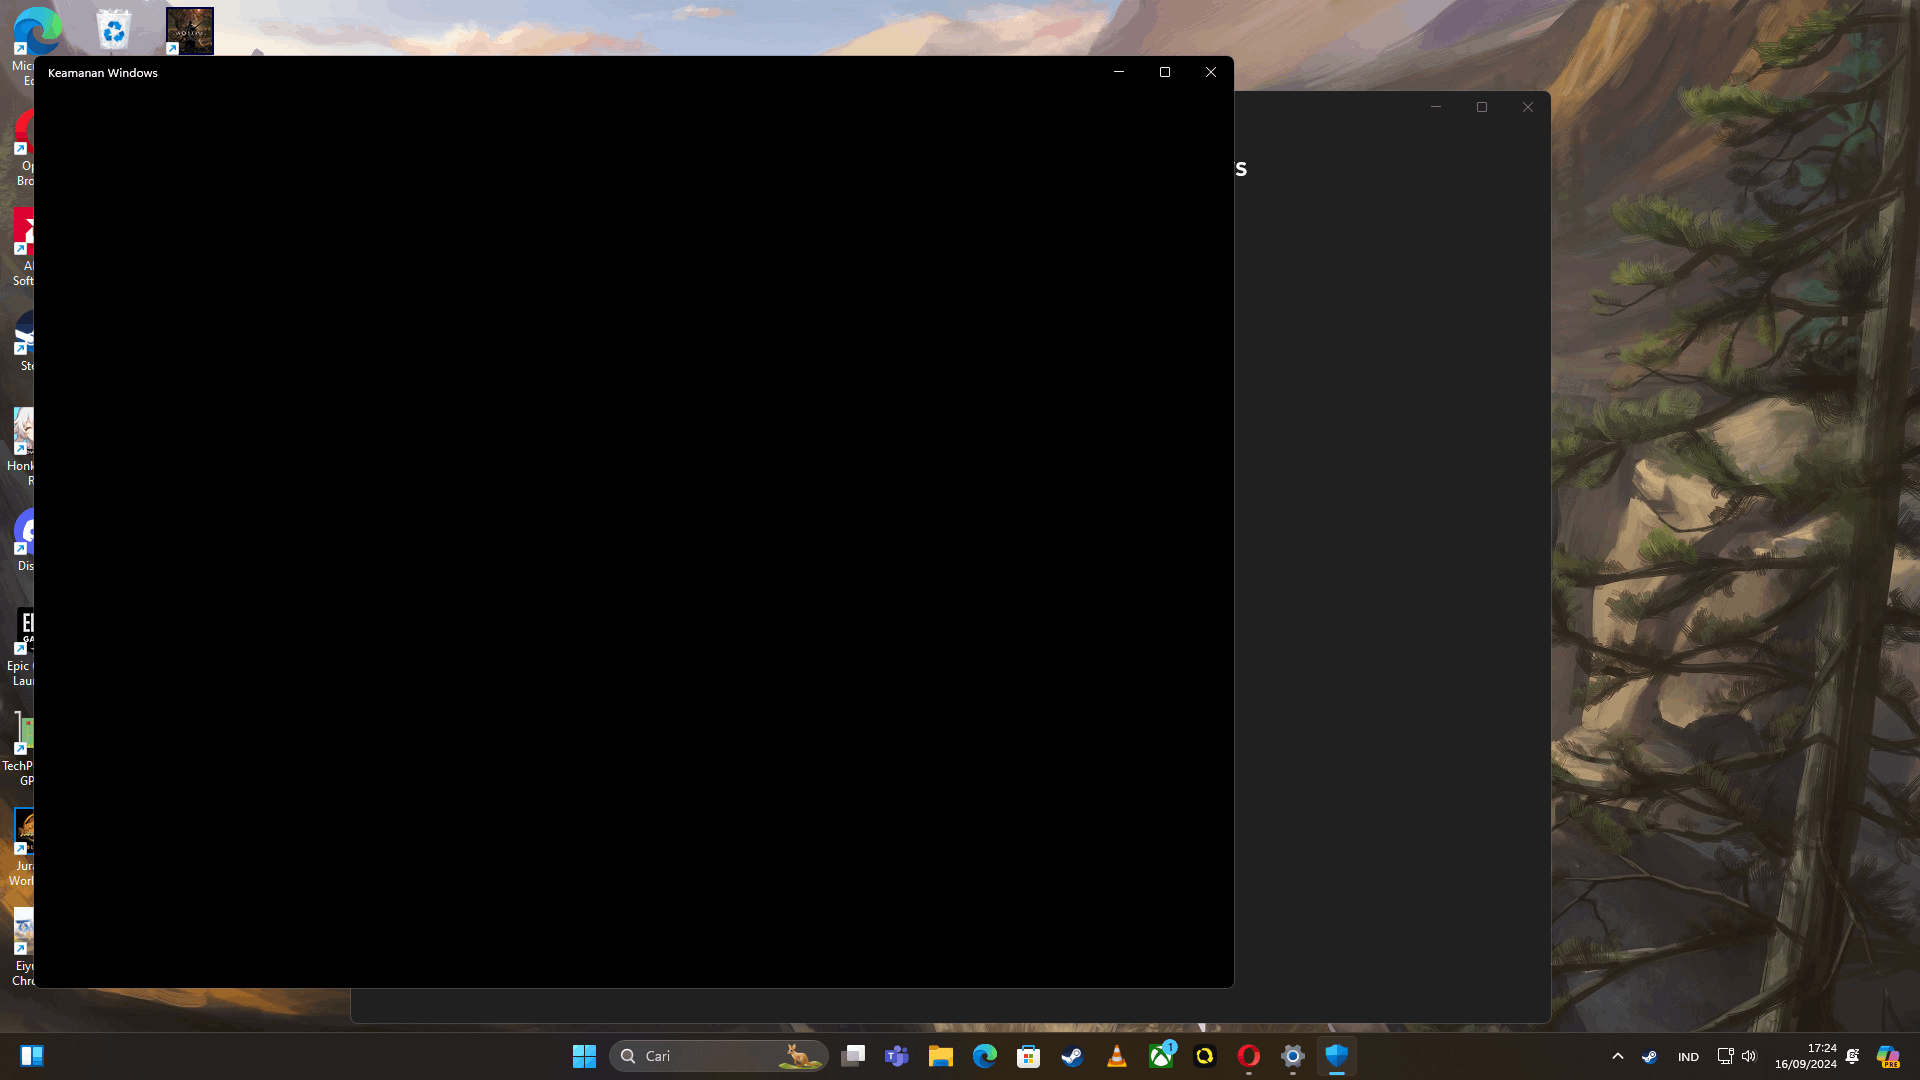Open clock and date 17:24 flyout

click(x=1805, y=1056)
